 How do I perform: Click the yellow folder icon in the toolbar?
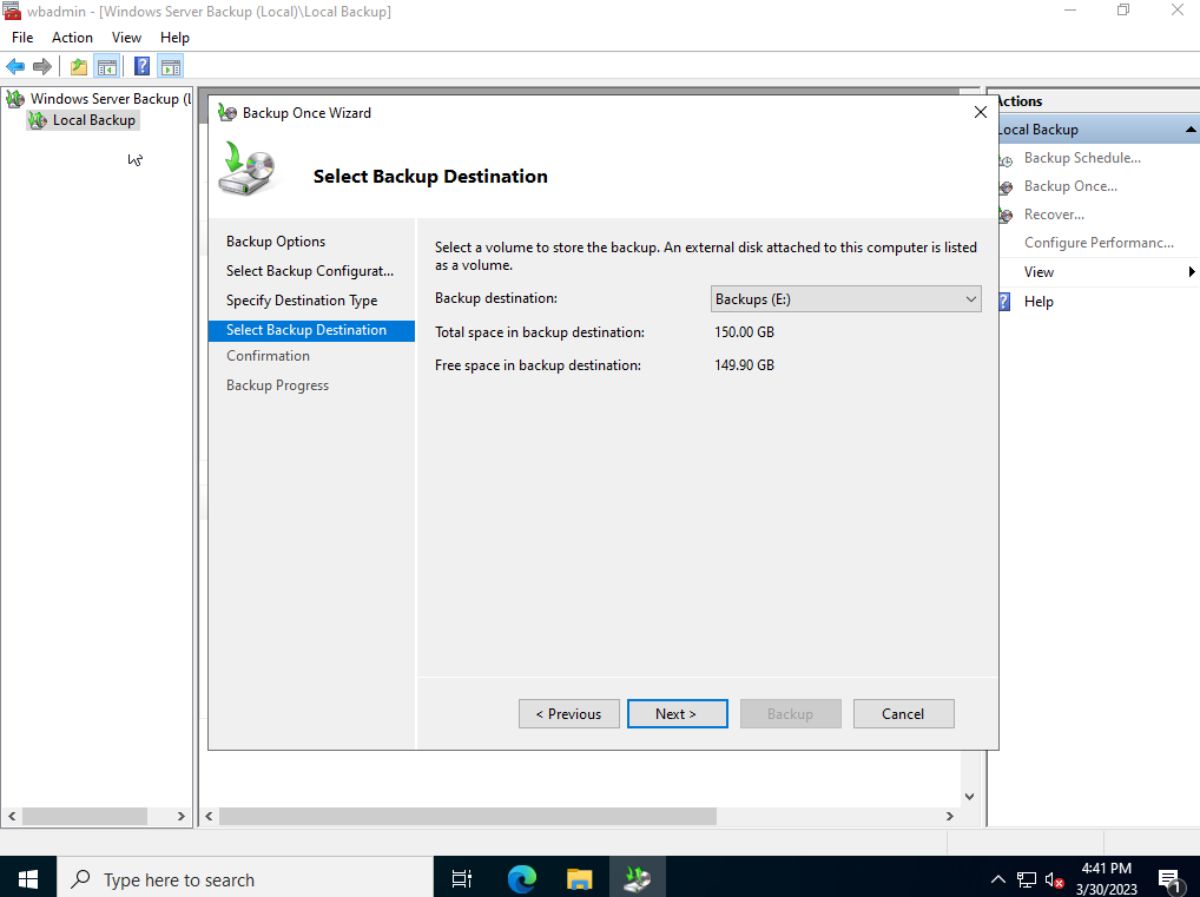click(x=77, y=66)
